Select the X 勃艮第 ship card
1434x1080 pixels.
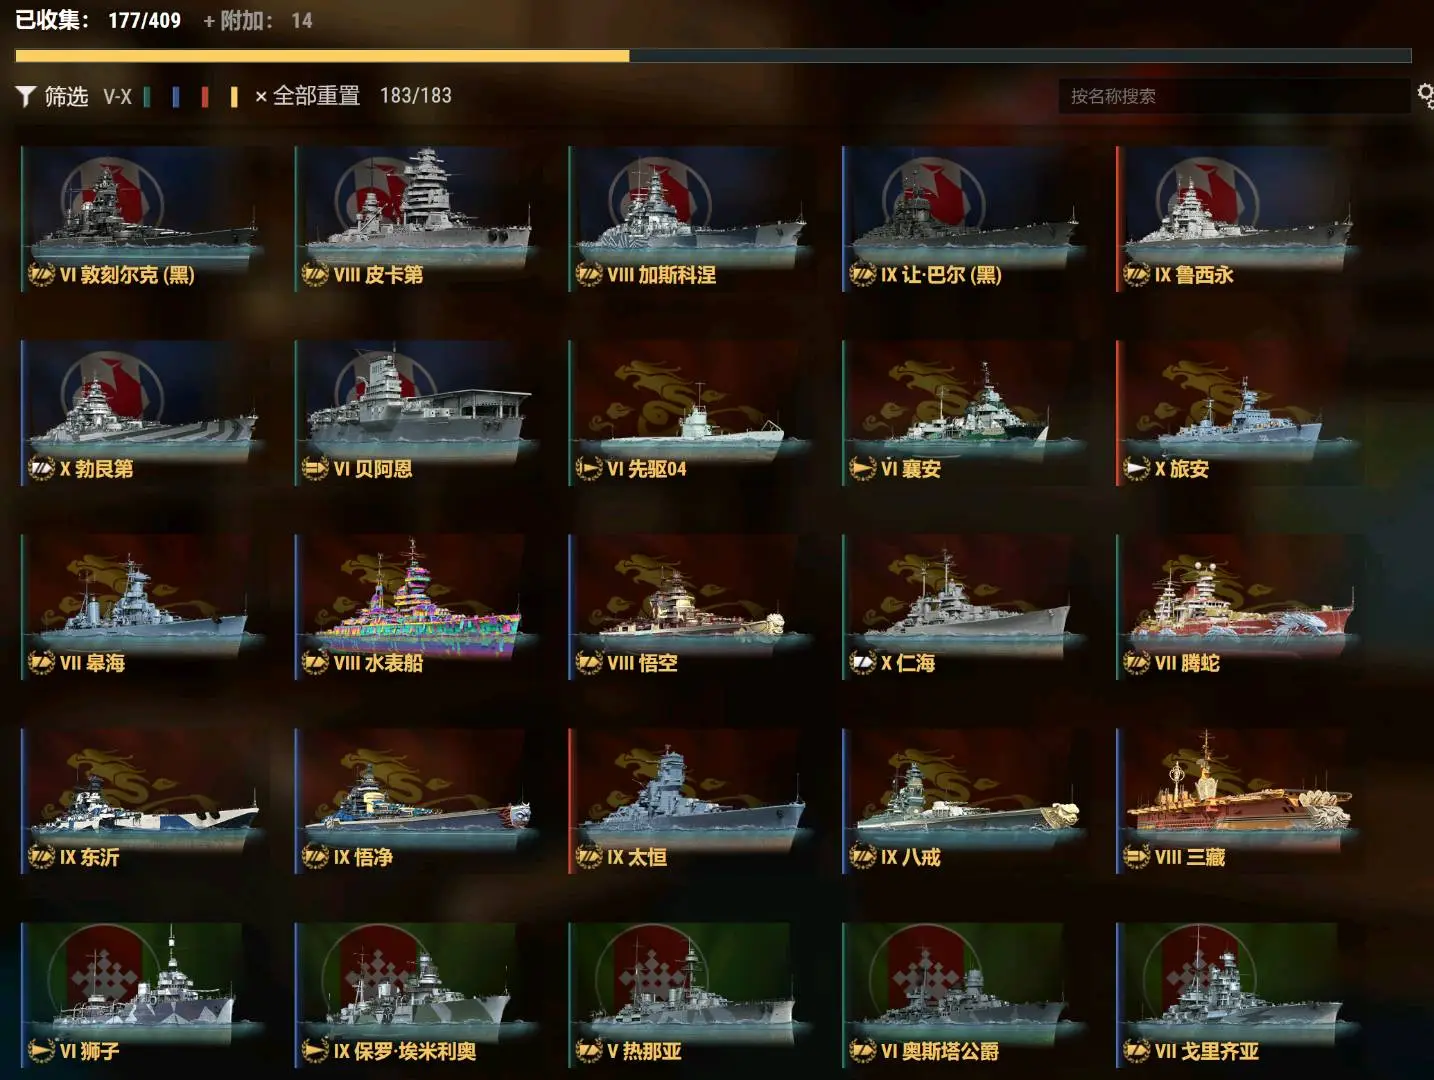click(x=139, y=413)
